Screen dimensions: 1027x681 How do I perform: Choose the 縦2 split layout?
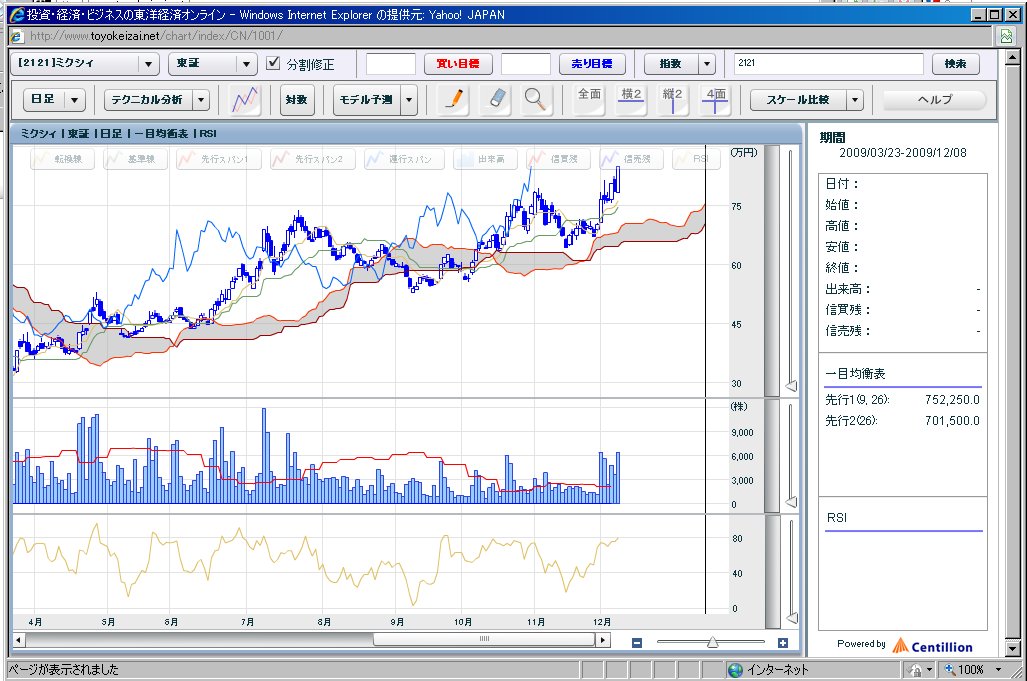[x=672, y=98]
